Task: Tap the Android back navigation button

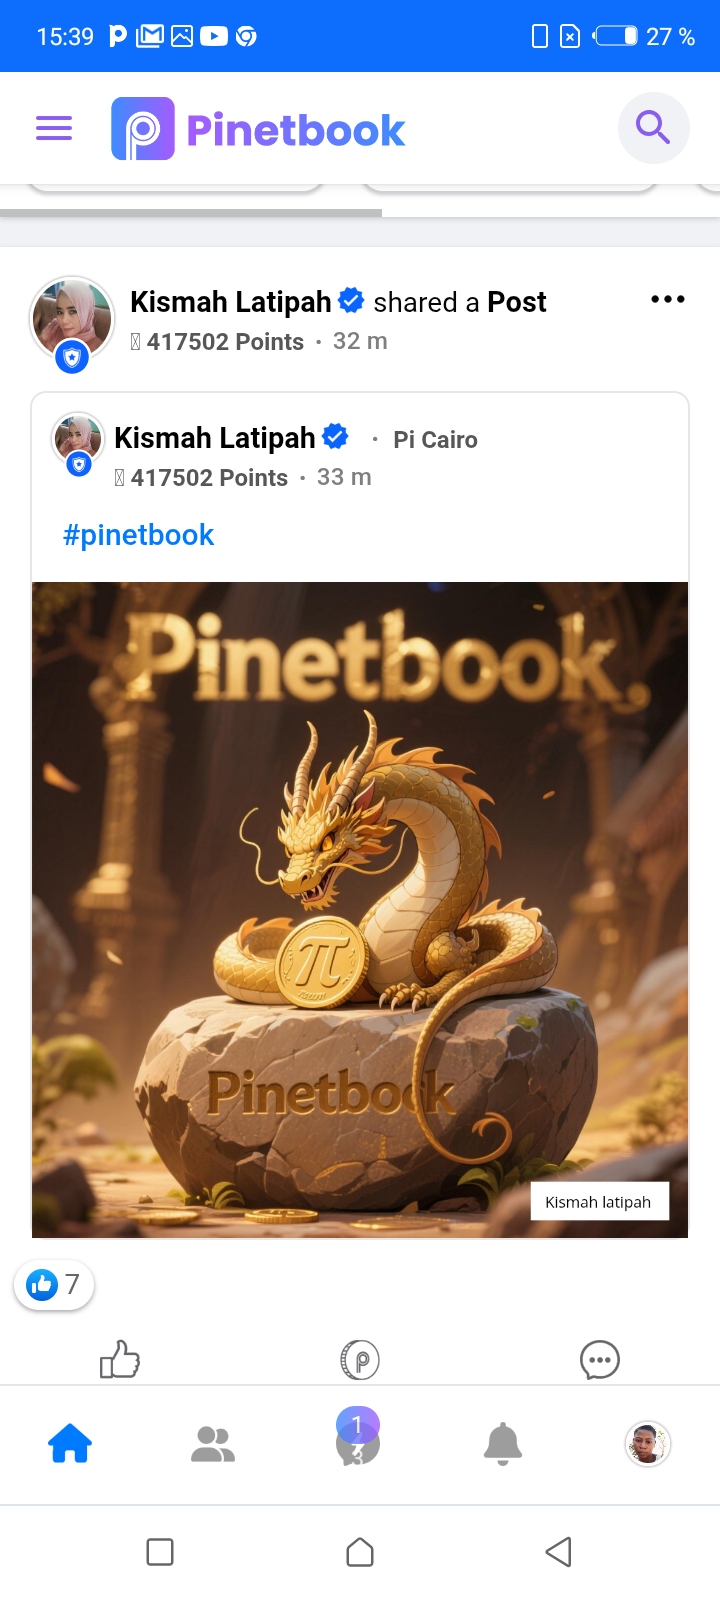Action: 558,1552
